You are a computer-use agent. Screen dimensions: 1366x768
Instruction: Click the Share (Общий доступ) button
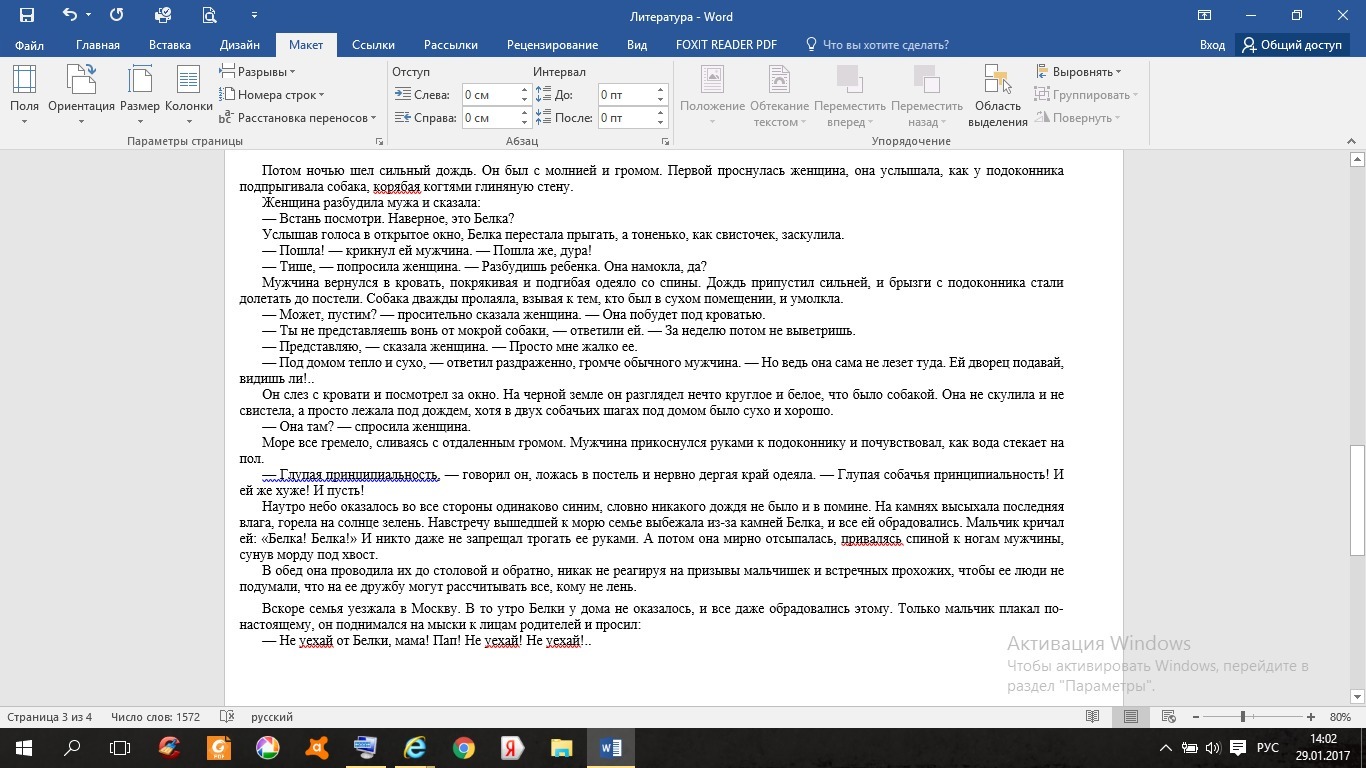pos(1292,45)
